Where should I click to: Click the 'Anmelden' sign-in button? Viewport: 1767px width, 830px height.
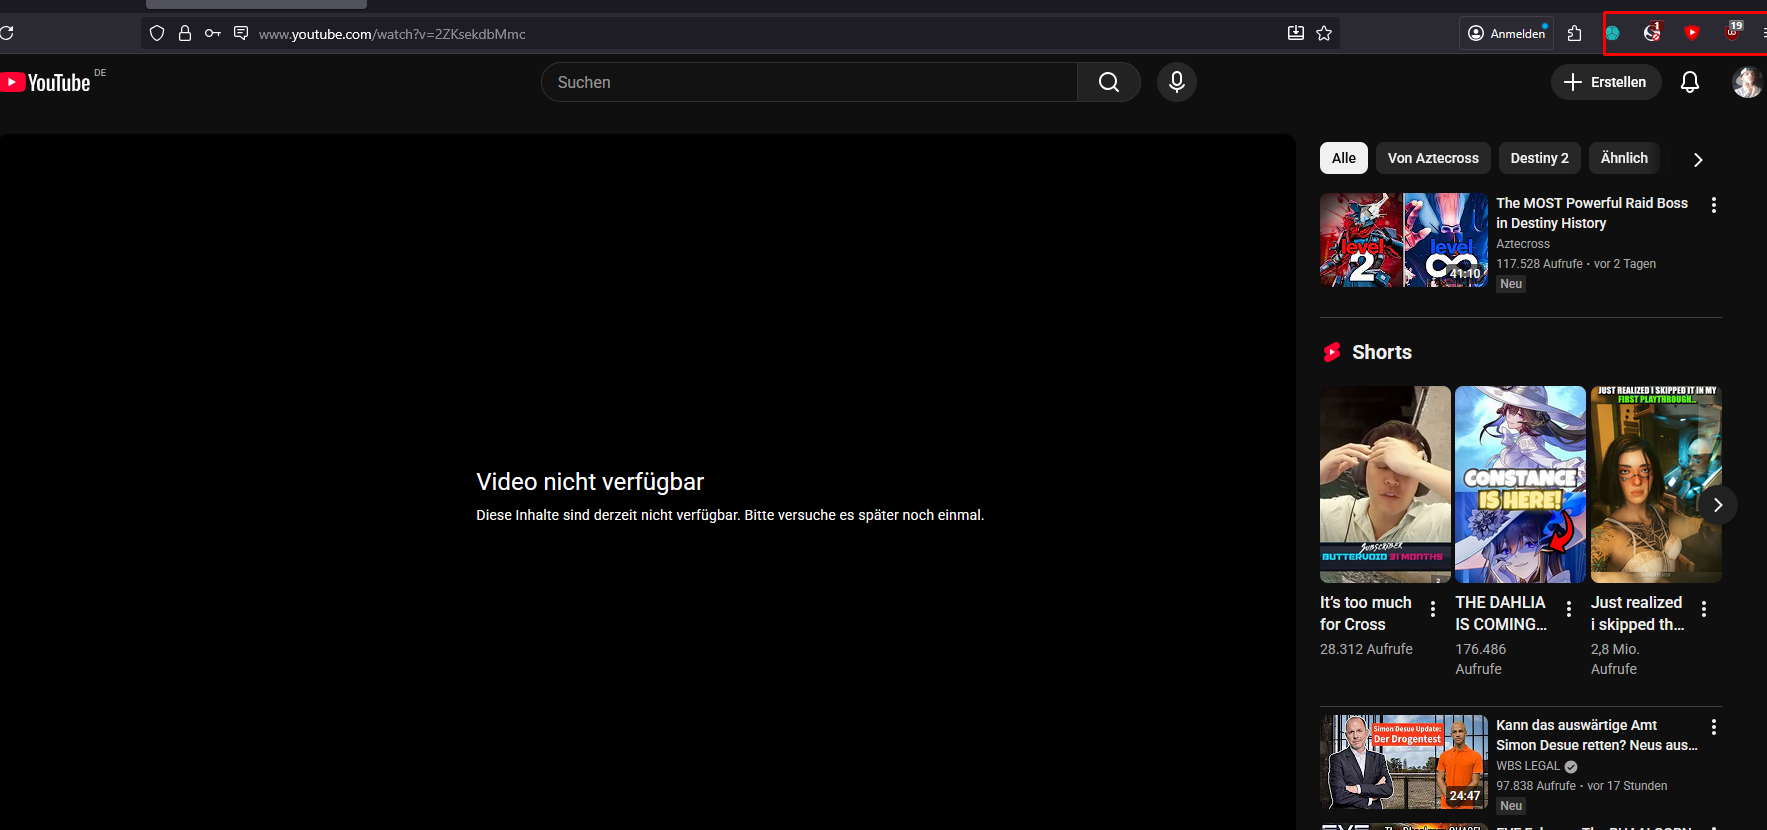click(x=1505, y=33)
